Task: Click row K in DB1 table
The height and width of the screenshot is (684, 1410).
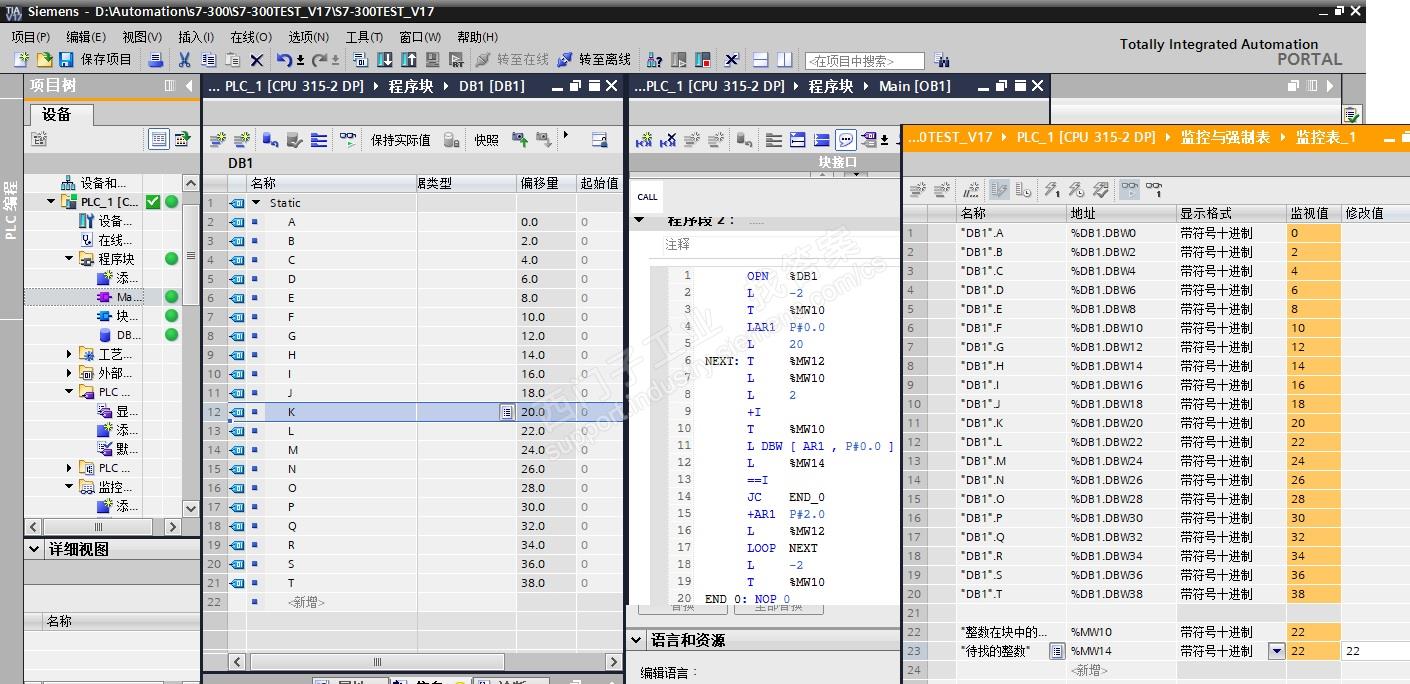Action: pyautogui.click(x=412, y=412)
